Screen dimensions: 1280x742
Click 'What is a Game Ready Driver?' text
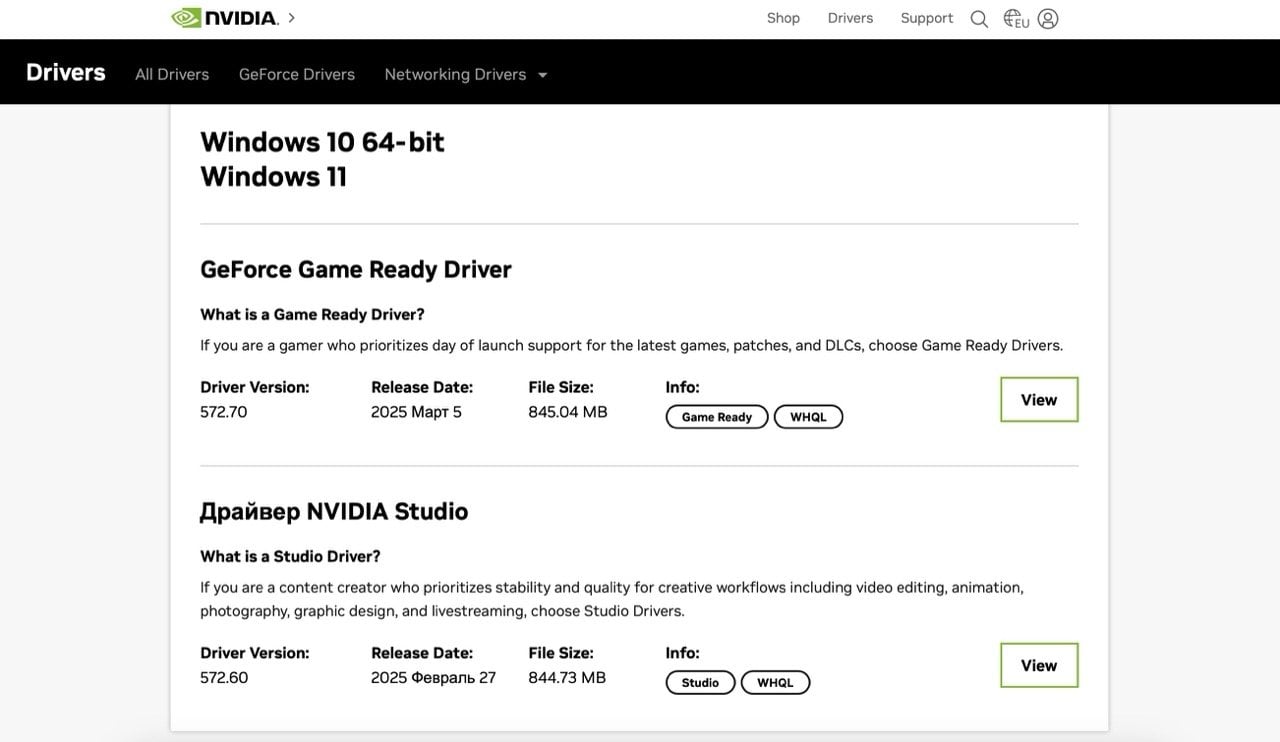[x=312, y=314]
